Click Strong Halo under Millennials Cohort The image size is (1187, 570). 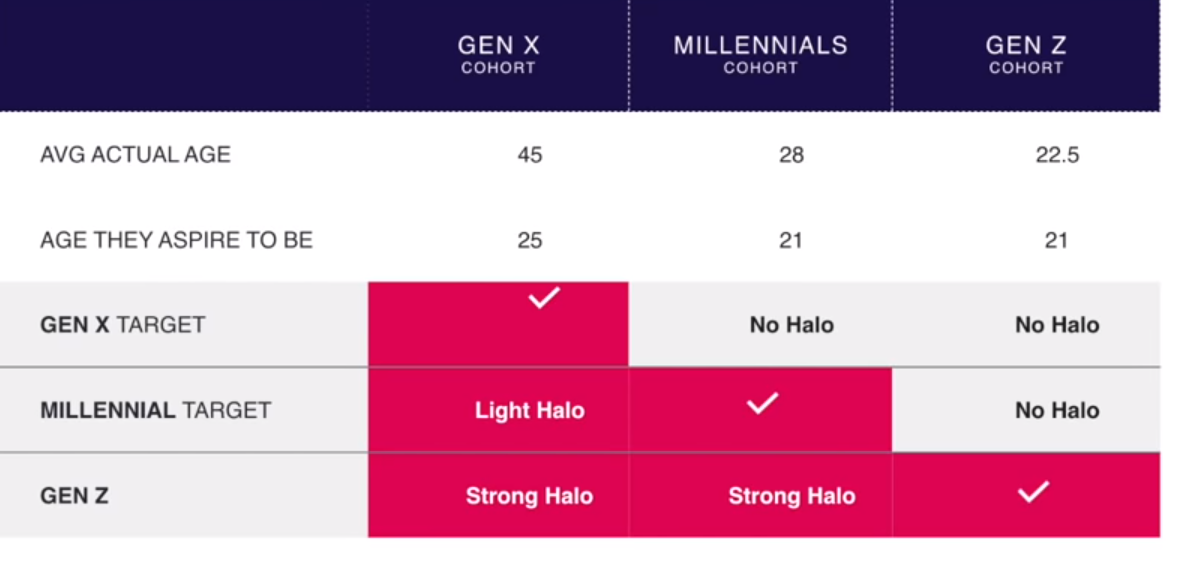click(x=791, y=496)
